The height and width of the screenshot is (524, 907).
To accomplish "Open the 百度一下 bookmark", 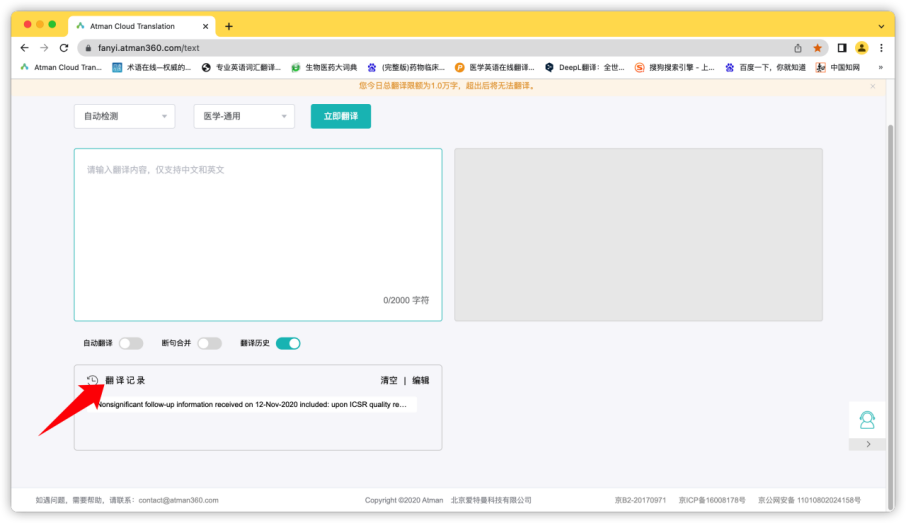I will point(765,67).
